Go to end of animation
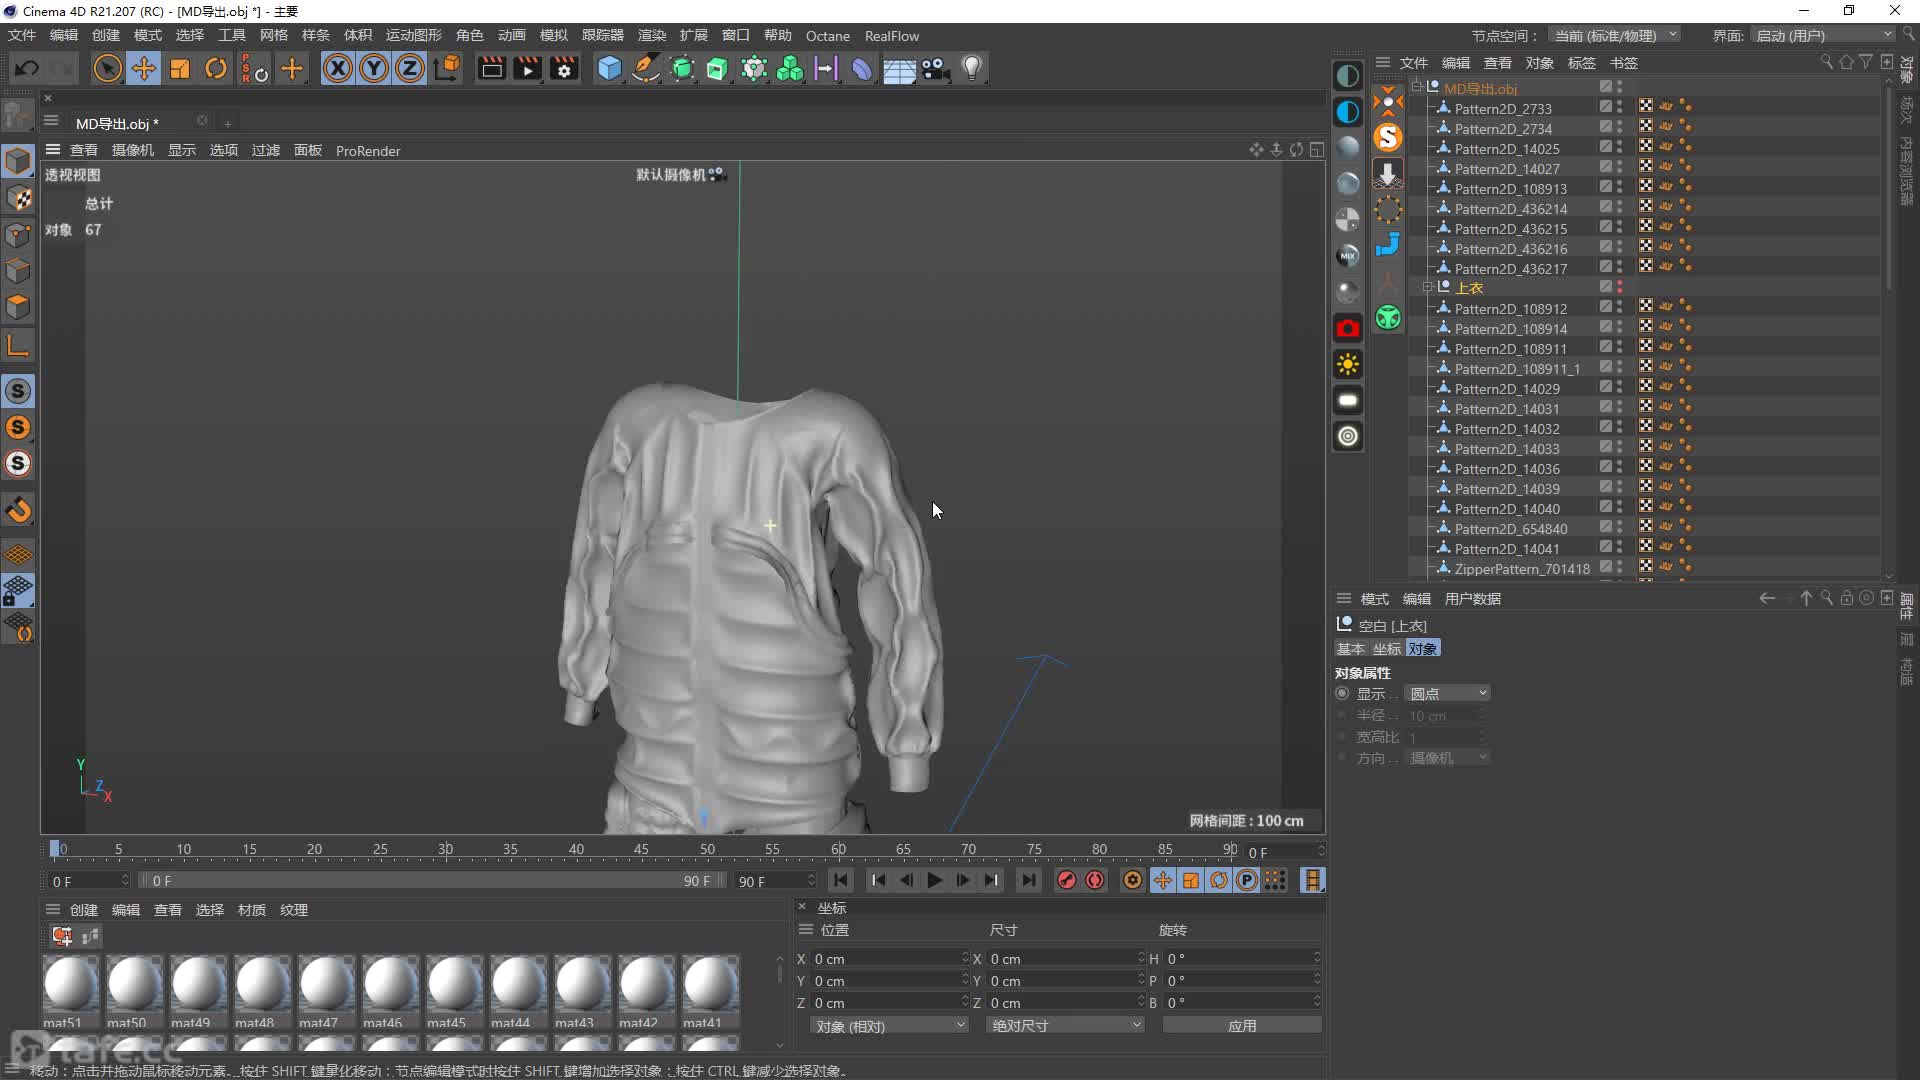The height and width of the screenshot is (1080, 1920). pyautogui.click(x=1028, y=880)
